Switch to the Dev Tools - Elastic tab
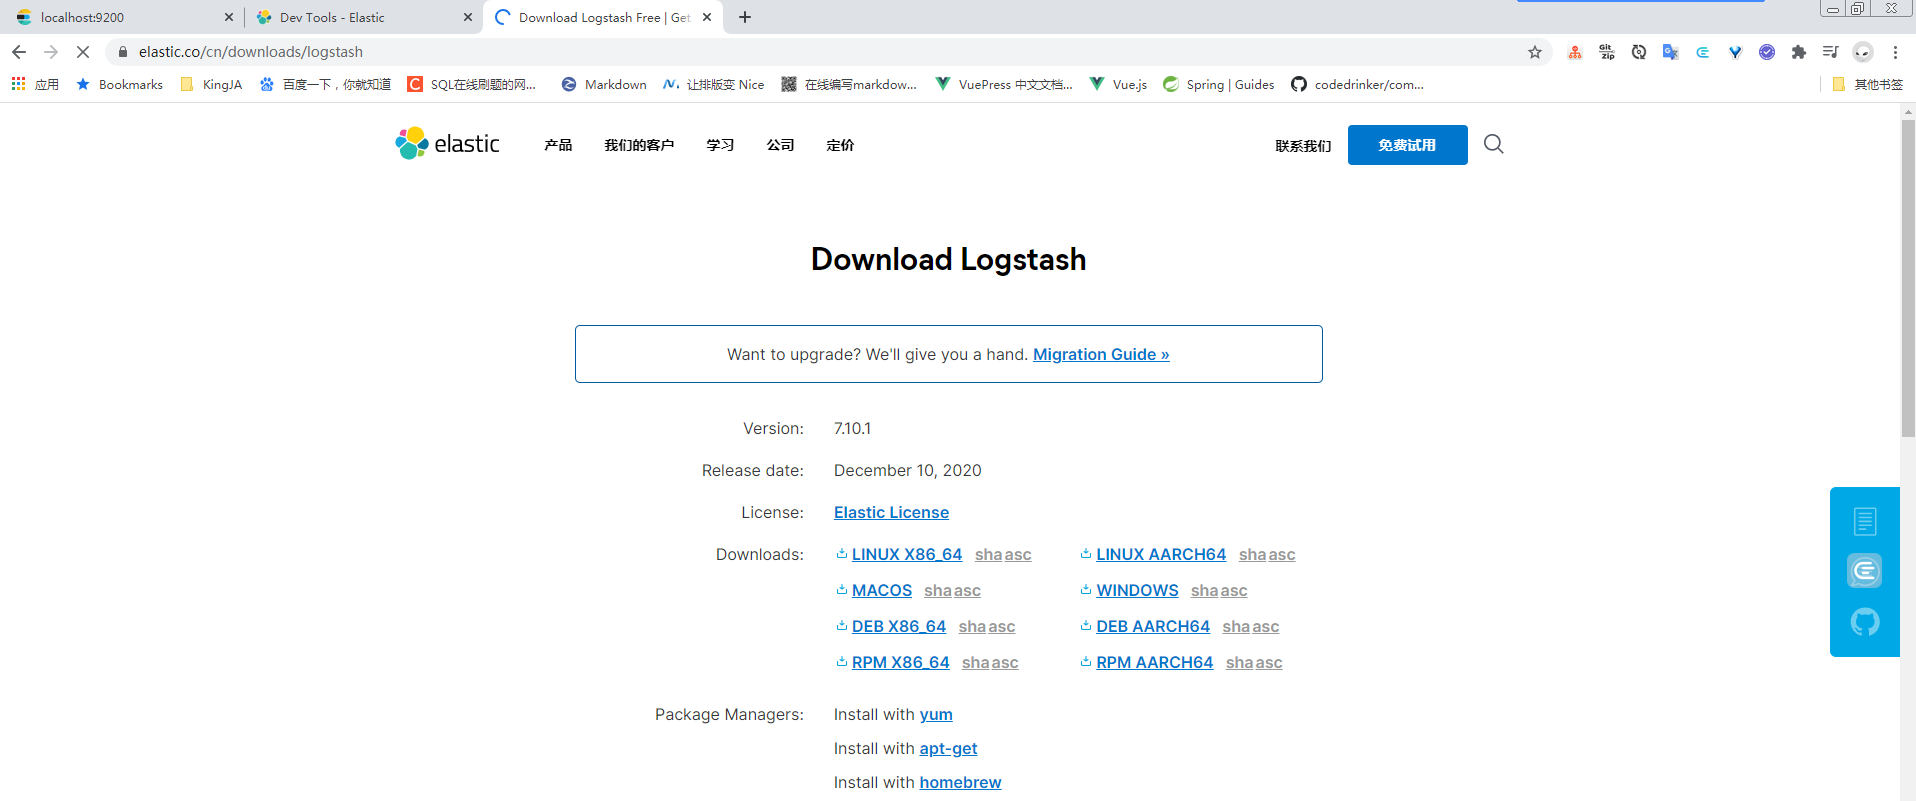 [363, 17]
